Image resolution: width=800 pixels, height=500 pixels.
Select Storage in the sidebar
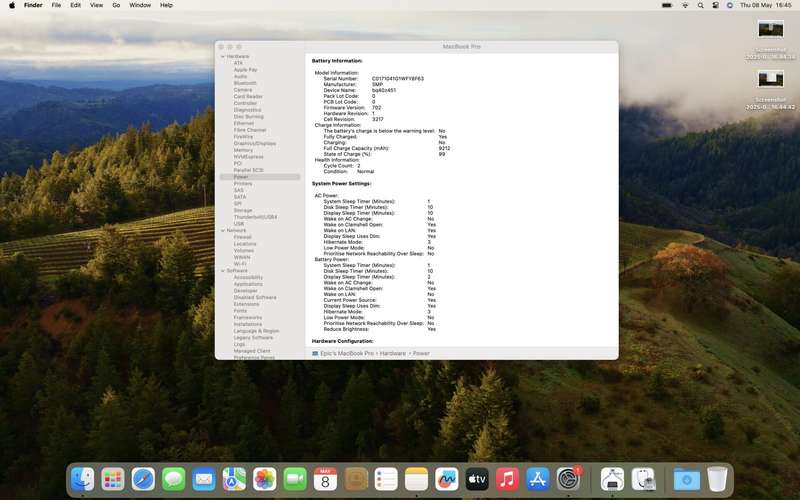tap(243, 210)
